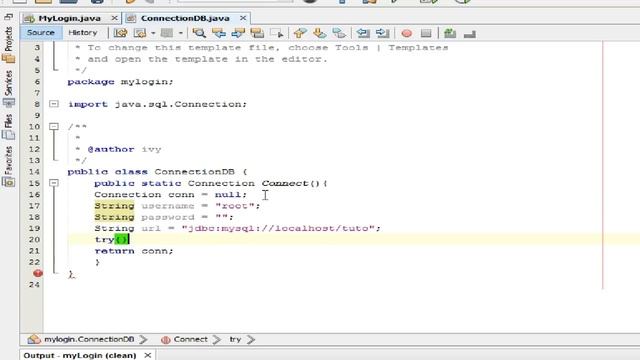This screenshot has width=640, height=360.
Task: Select the ConnectionDB.java tab
Action: (185, 18)
